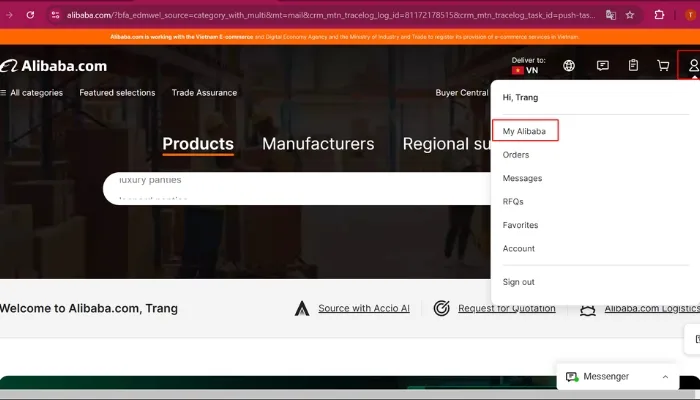Viewport: 700px width, 400px height.
Task: Click the 'Hi, Trang' greeting text
Action: click(x=521, y=97)
